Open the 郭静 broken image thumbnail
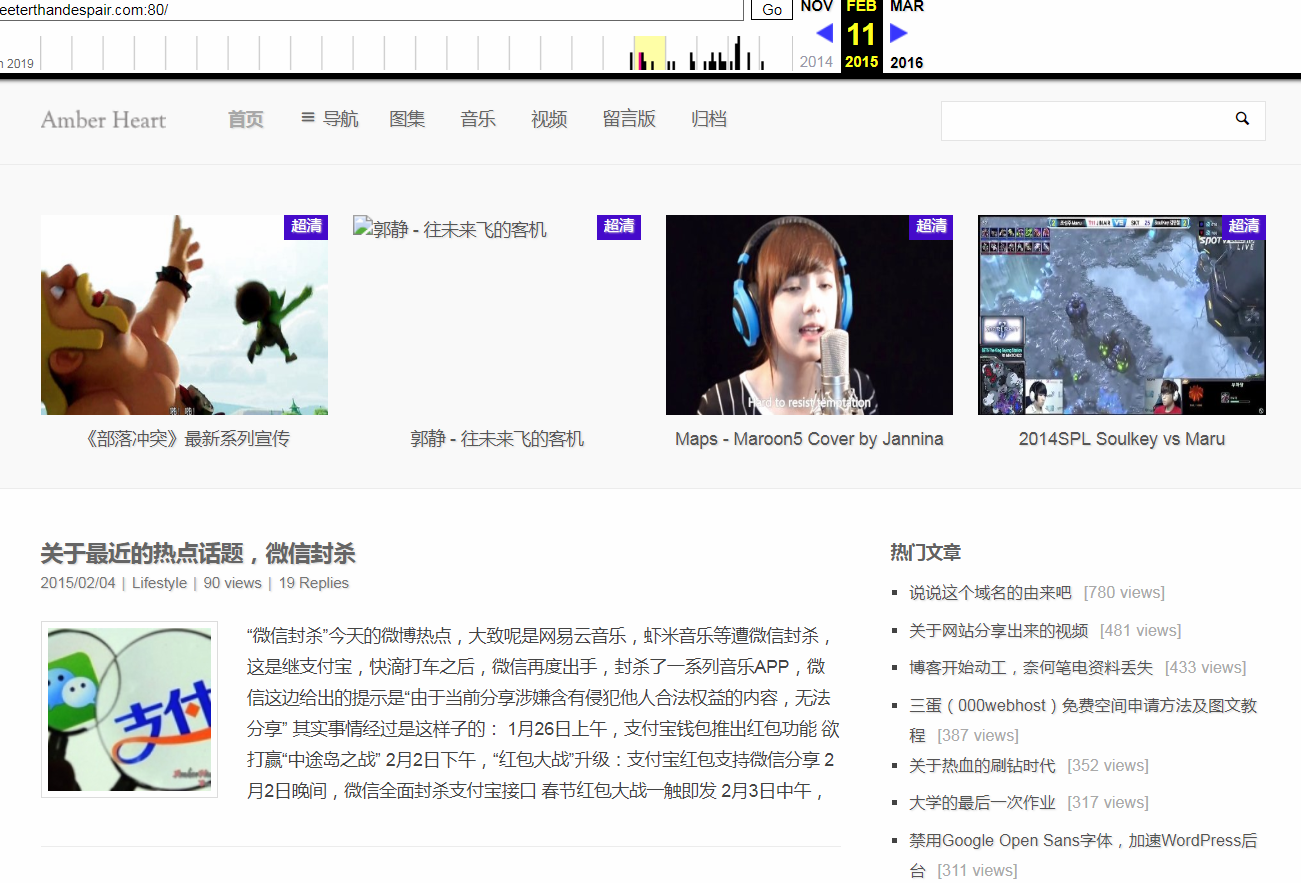Image resolution: width=1301 pixels, height=883 pixels. (450, 229)
